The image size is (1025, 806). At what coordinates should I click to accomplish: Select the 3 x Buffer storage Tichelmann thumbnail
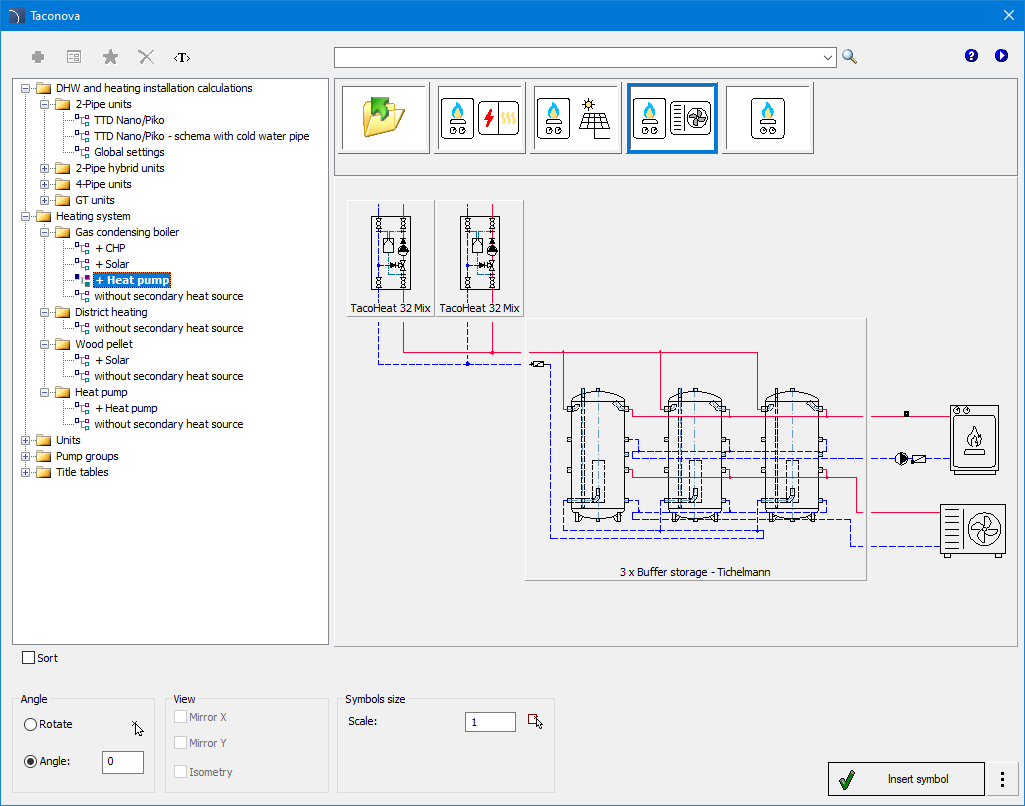pos(695,450)
